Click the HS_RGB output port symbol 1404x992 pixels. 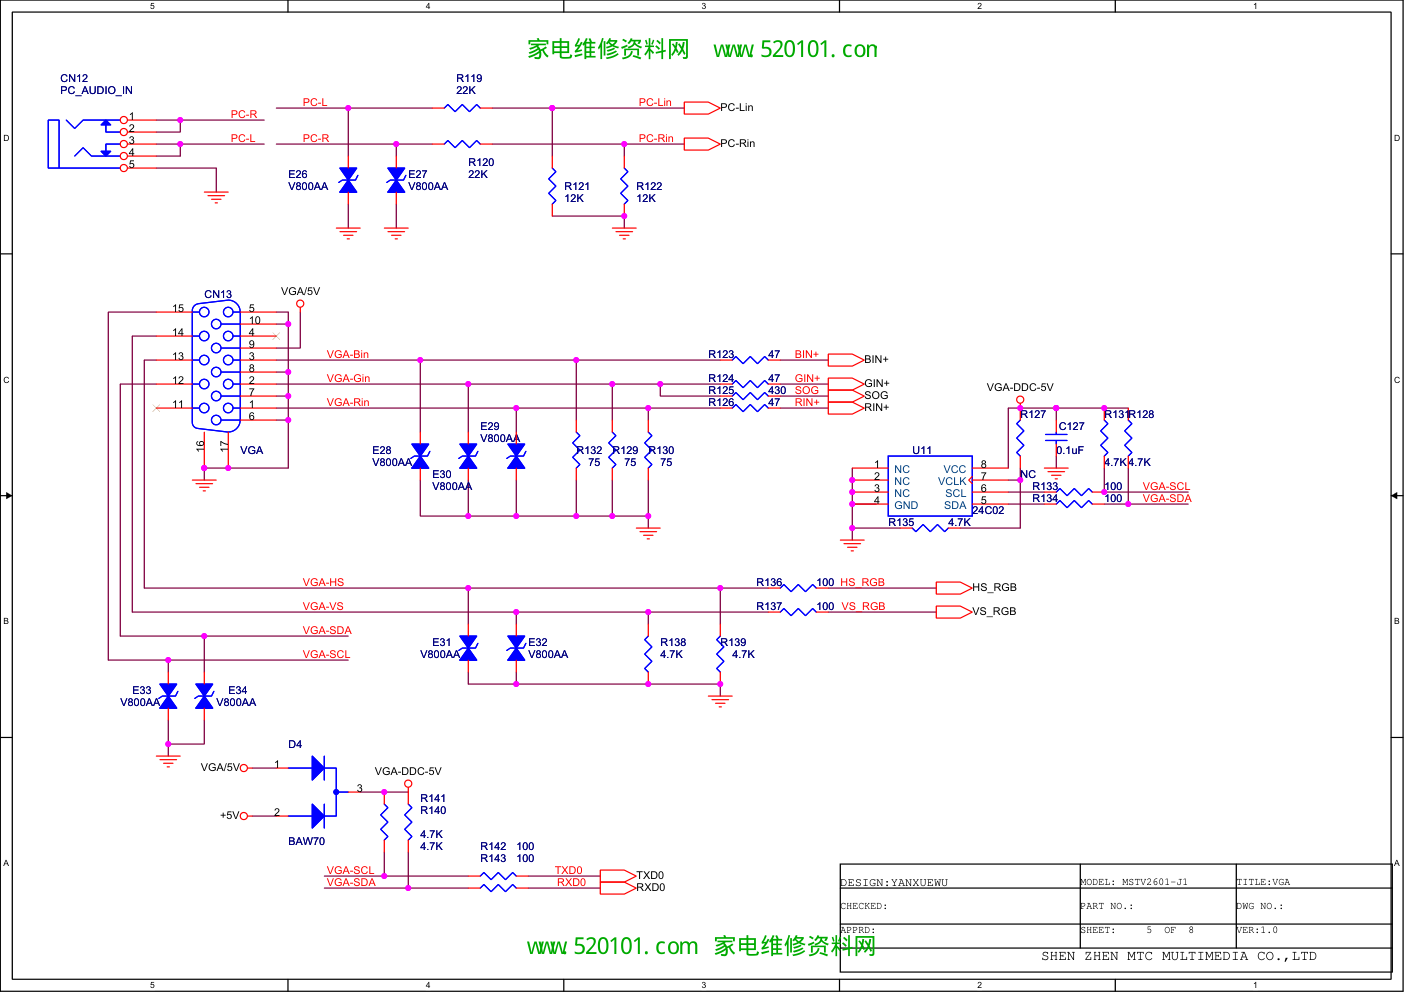click(954, 587)
